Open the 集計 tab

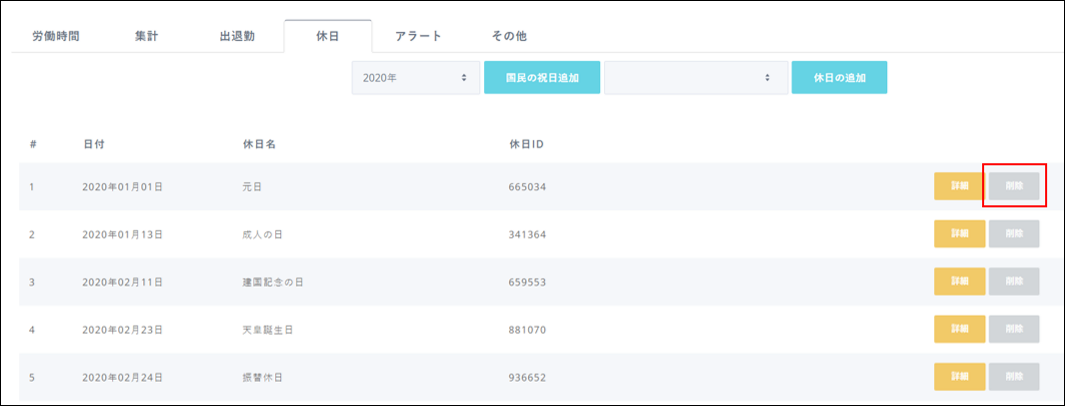coord(146,36)
